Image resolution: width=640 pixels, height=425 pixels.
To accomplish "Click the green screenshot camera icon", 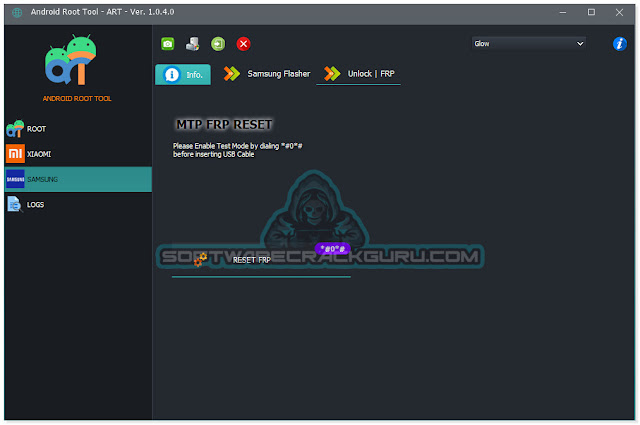I will [x=167, y=44].
